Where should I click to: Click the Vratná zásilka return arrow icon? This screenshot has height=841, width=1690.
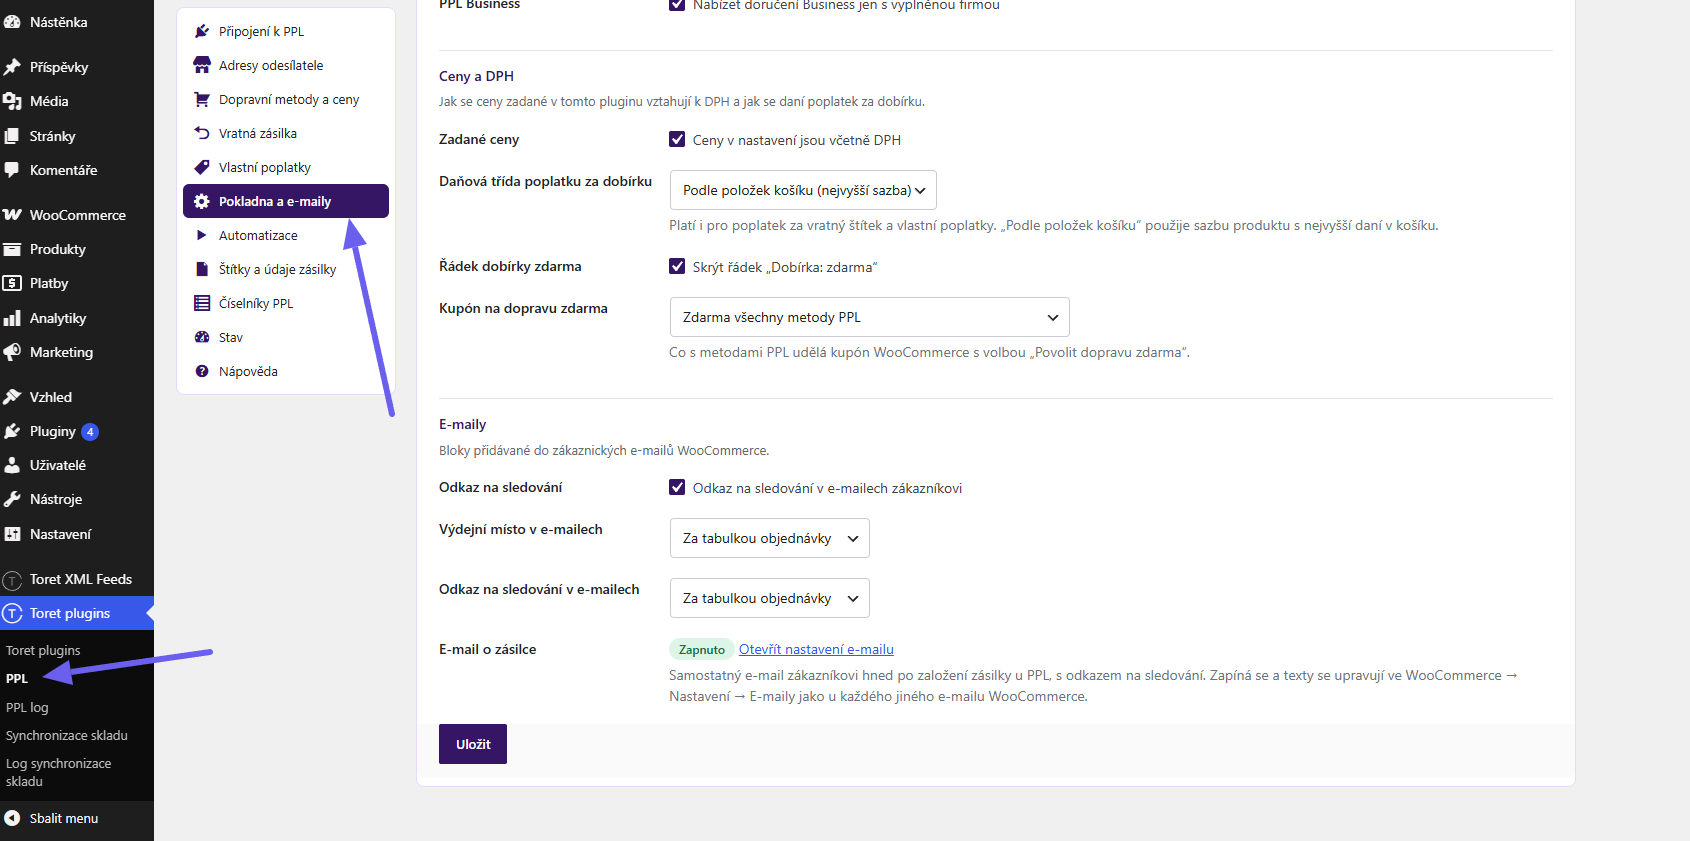click(x=202, y=133)
